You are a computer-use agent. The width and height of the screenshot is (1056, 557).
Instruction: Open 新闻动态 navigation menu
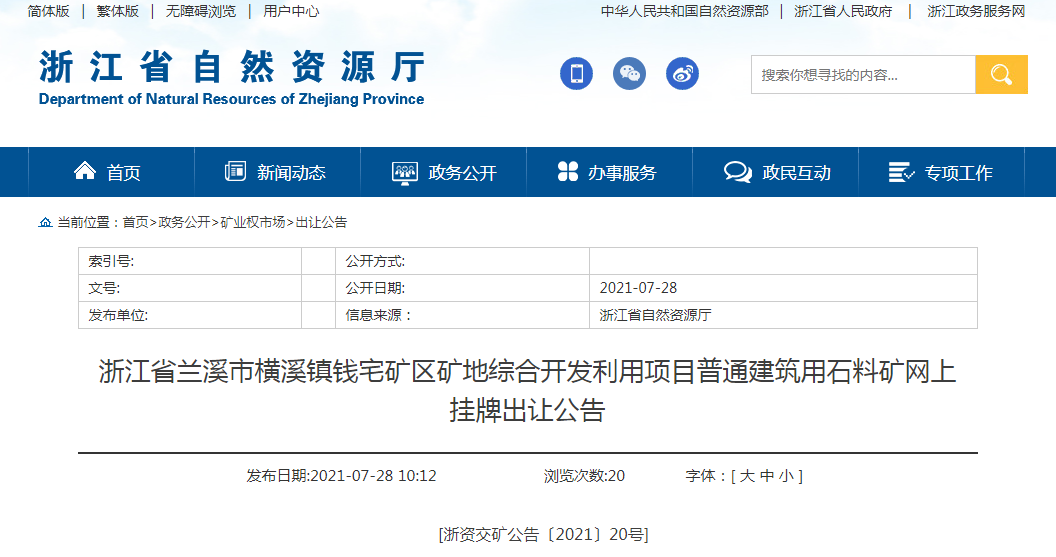click(x=276, y=173)
